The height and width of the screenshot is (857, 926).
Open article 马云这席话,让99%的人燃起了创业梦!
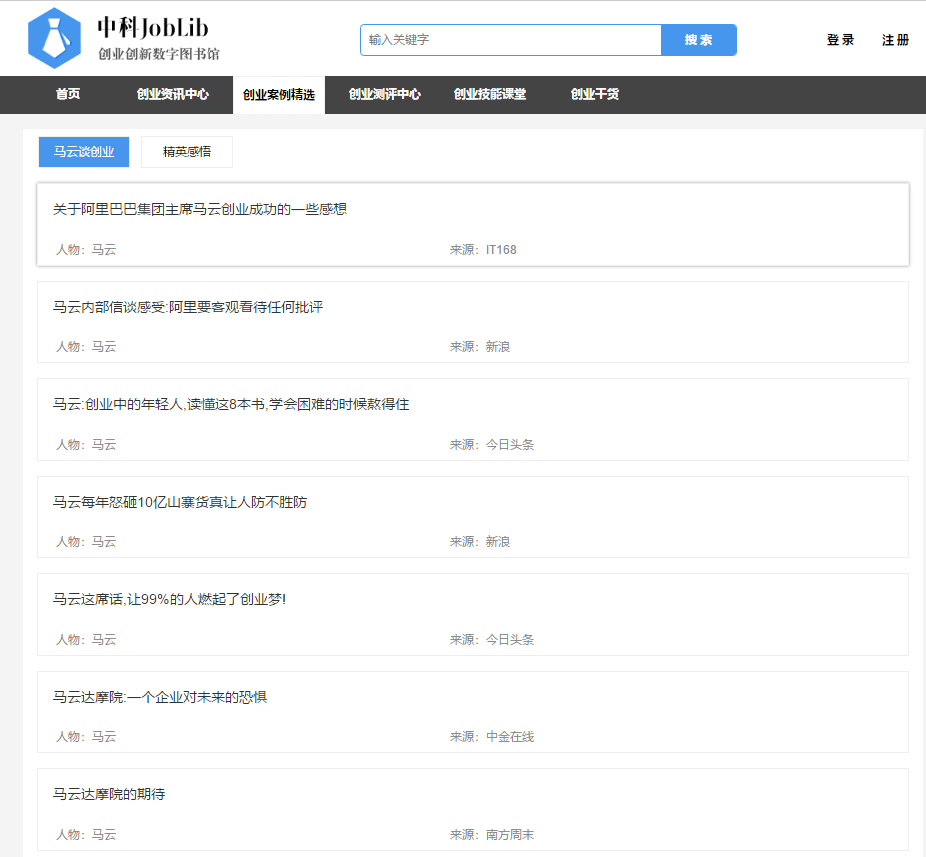(x=169, y=599)
